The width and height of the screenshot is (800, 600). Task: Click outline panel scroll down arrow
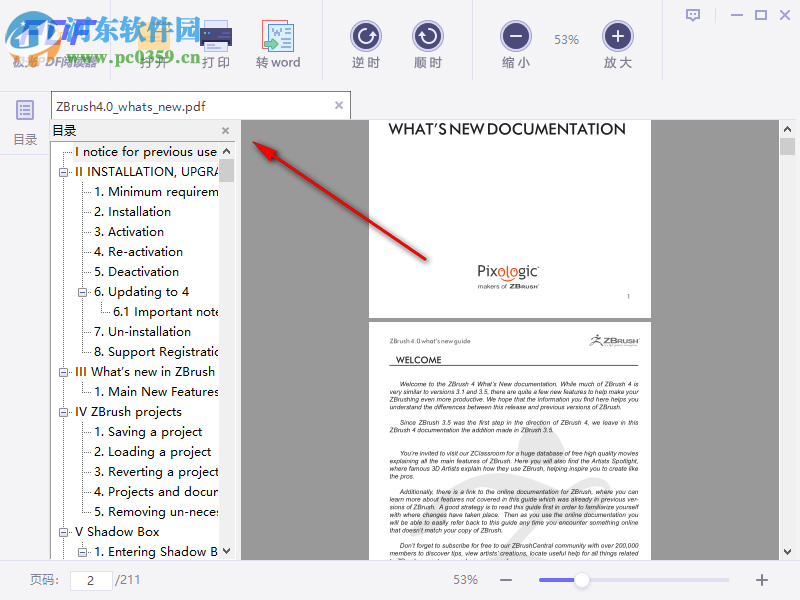click(227, 551)
